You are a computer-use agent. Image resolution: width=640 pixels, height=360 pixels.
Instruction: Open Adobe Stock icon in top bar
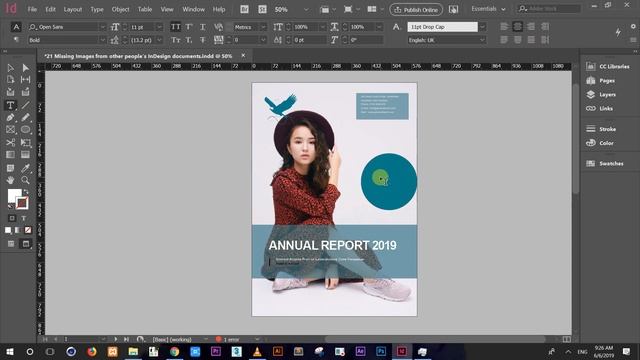[262, 9]
